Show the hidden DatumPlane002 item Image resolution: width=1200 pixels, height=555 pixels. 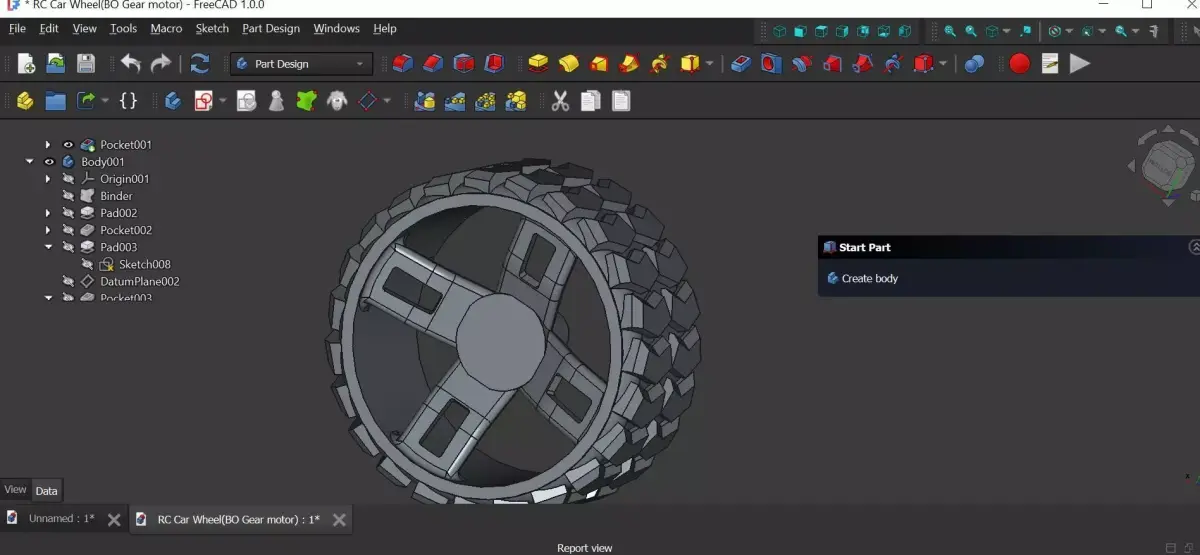click(68, 281)
